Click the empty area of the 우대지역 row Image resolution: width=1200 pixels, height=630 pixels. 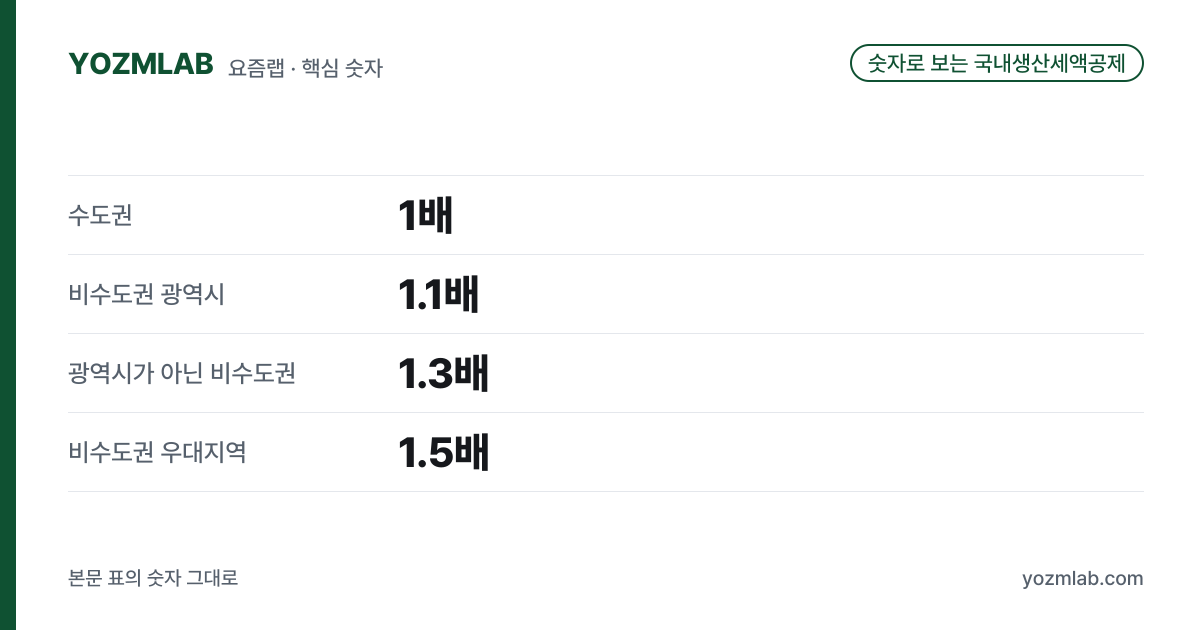tap(815, 452)
